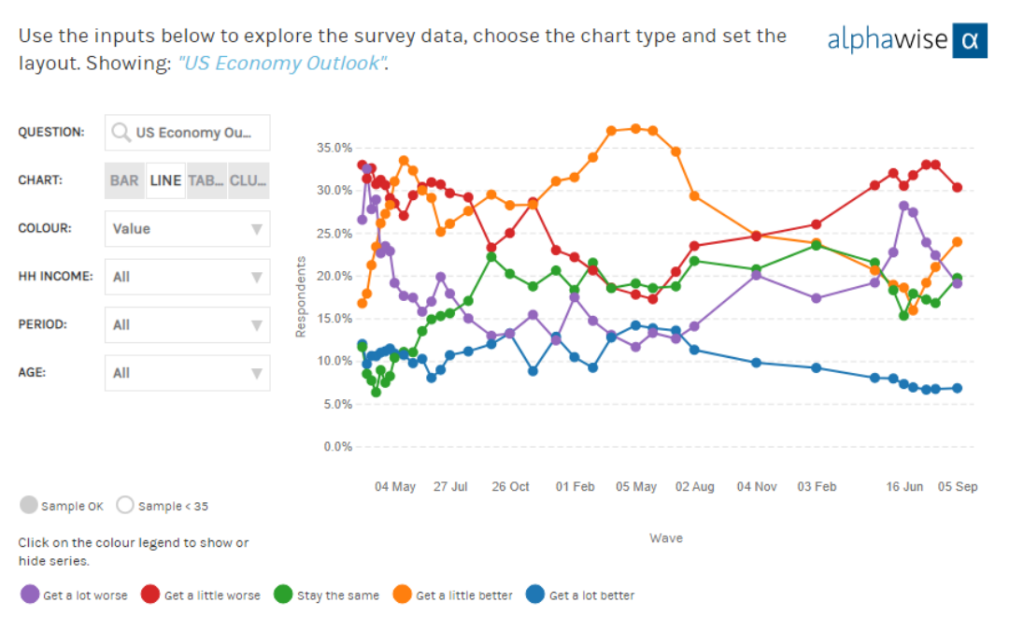This screenshot has height=631, width=1024.
Task: Hide the red 'Get a little worse' series
Action: click(151, 595)
